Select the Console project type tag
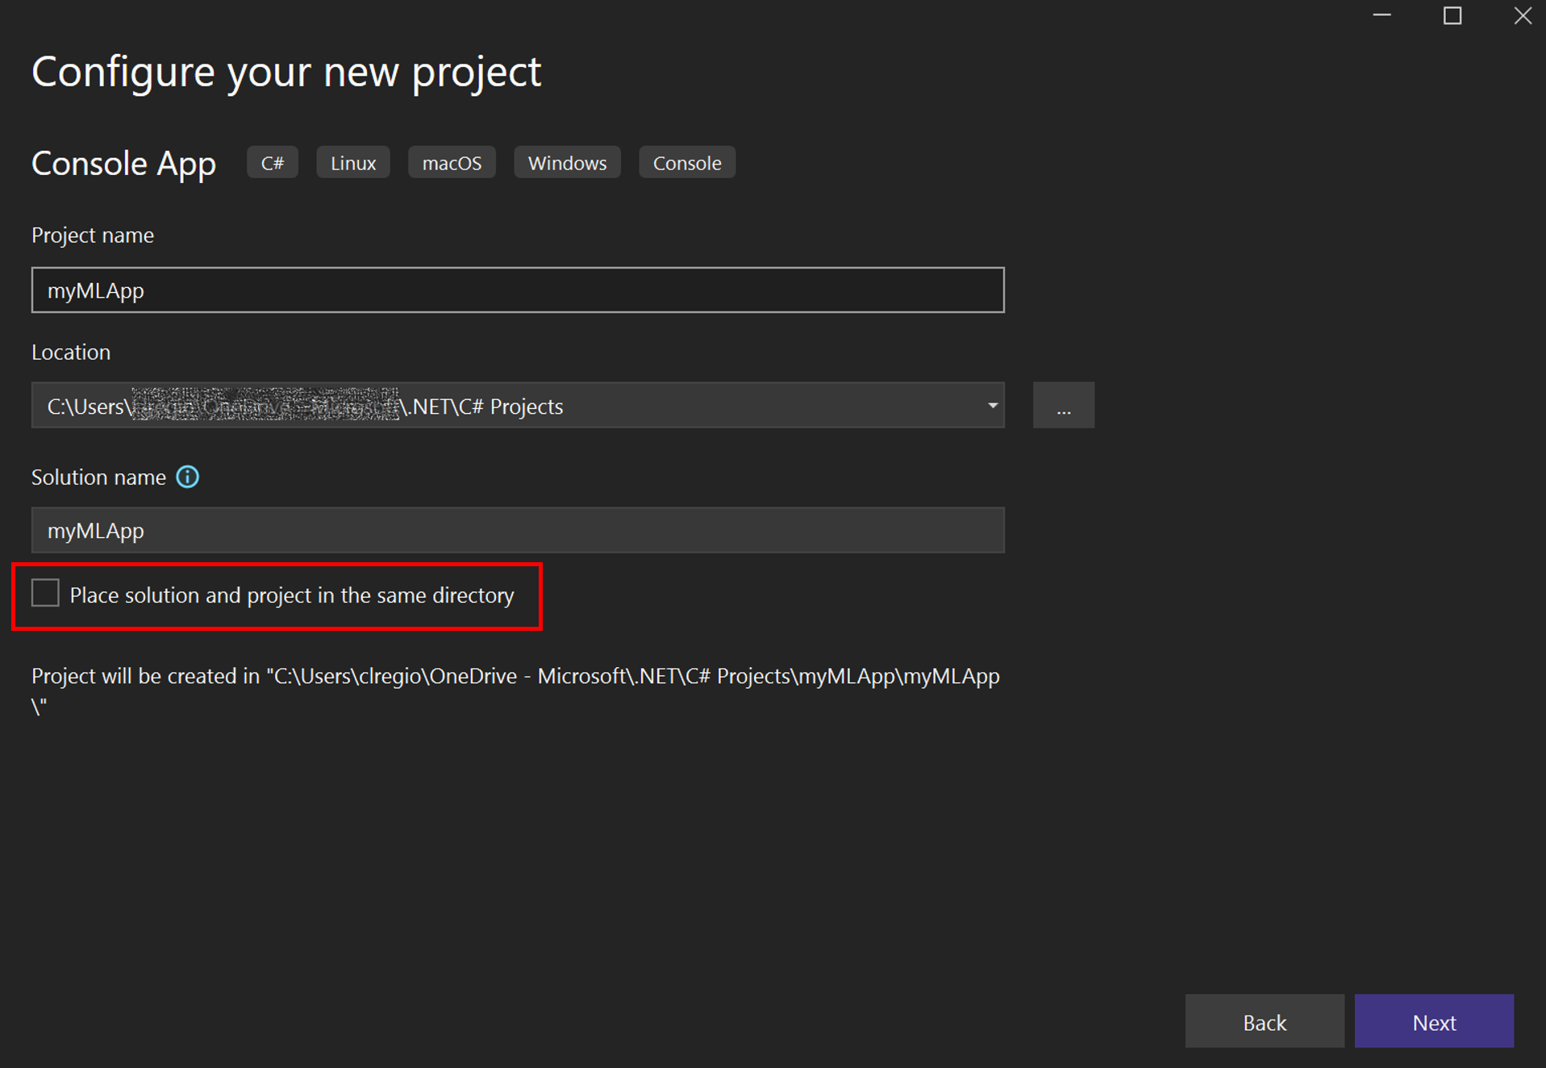The height and width of the screenshot is (1068, 1546). point(687,162)
